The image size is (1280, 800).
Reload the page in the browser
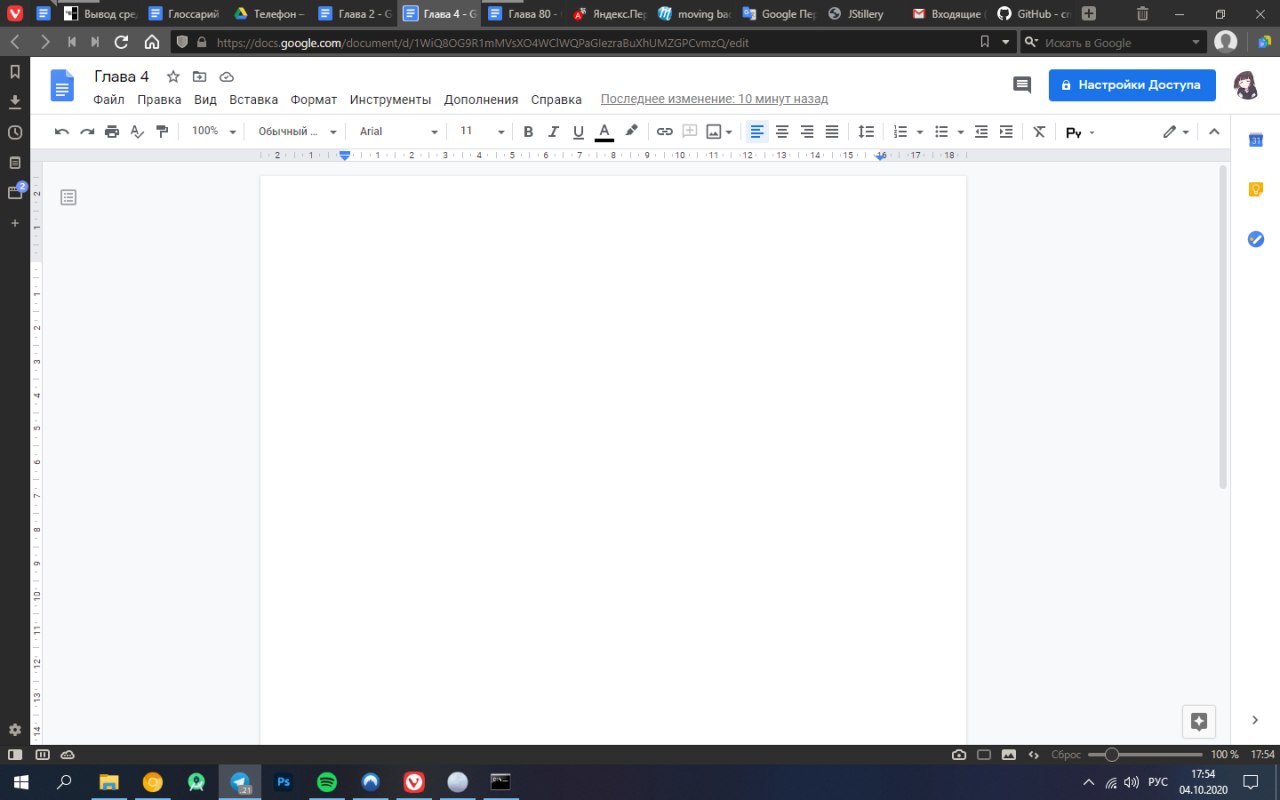(x=122, y=42)
